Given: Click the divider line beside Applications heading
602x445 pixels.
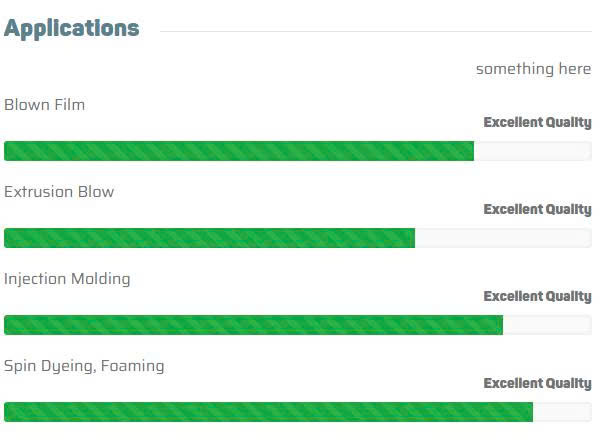Looking at the screenshot, I should tap(375, 31).
